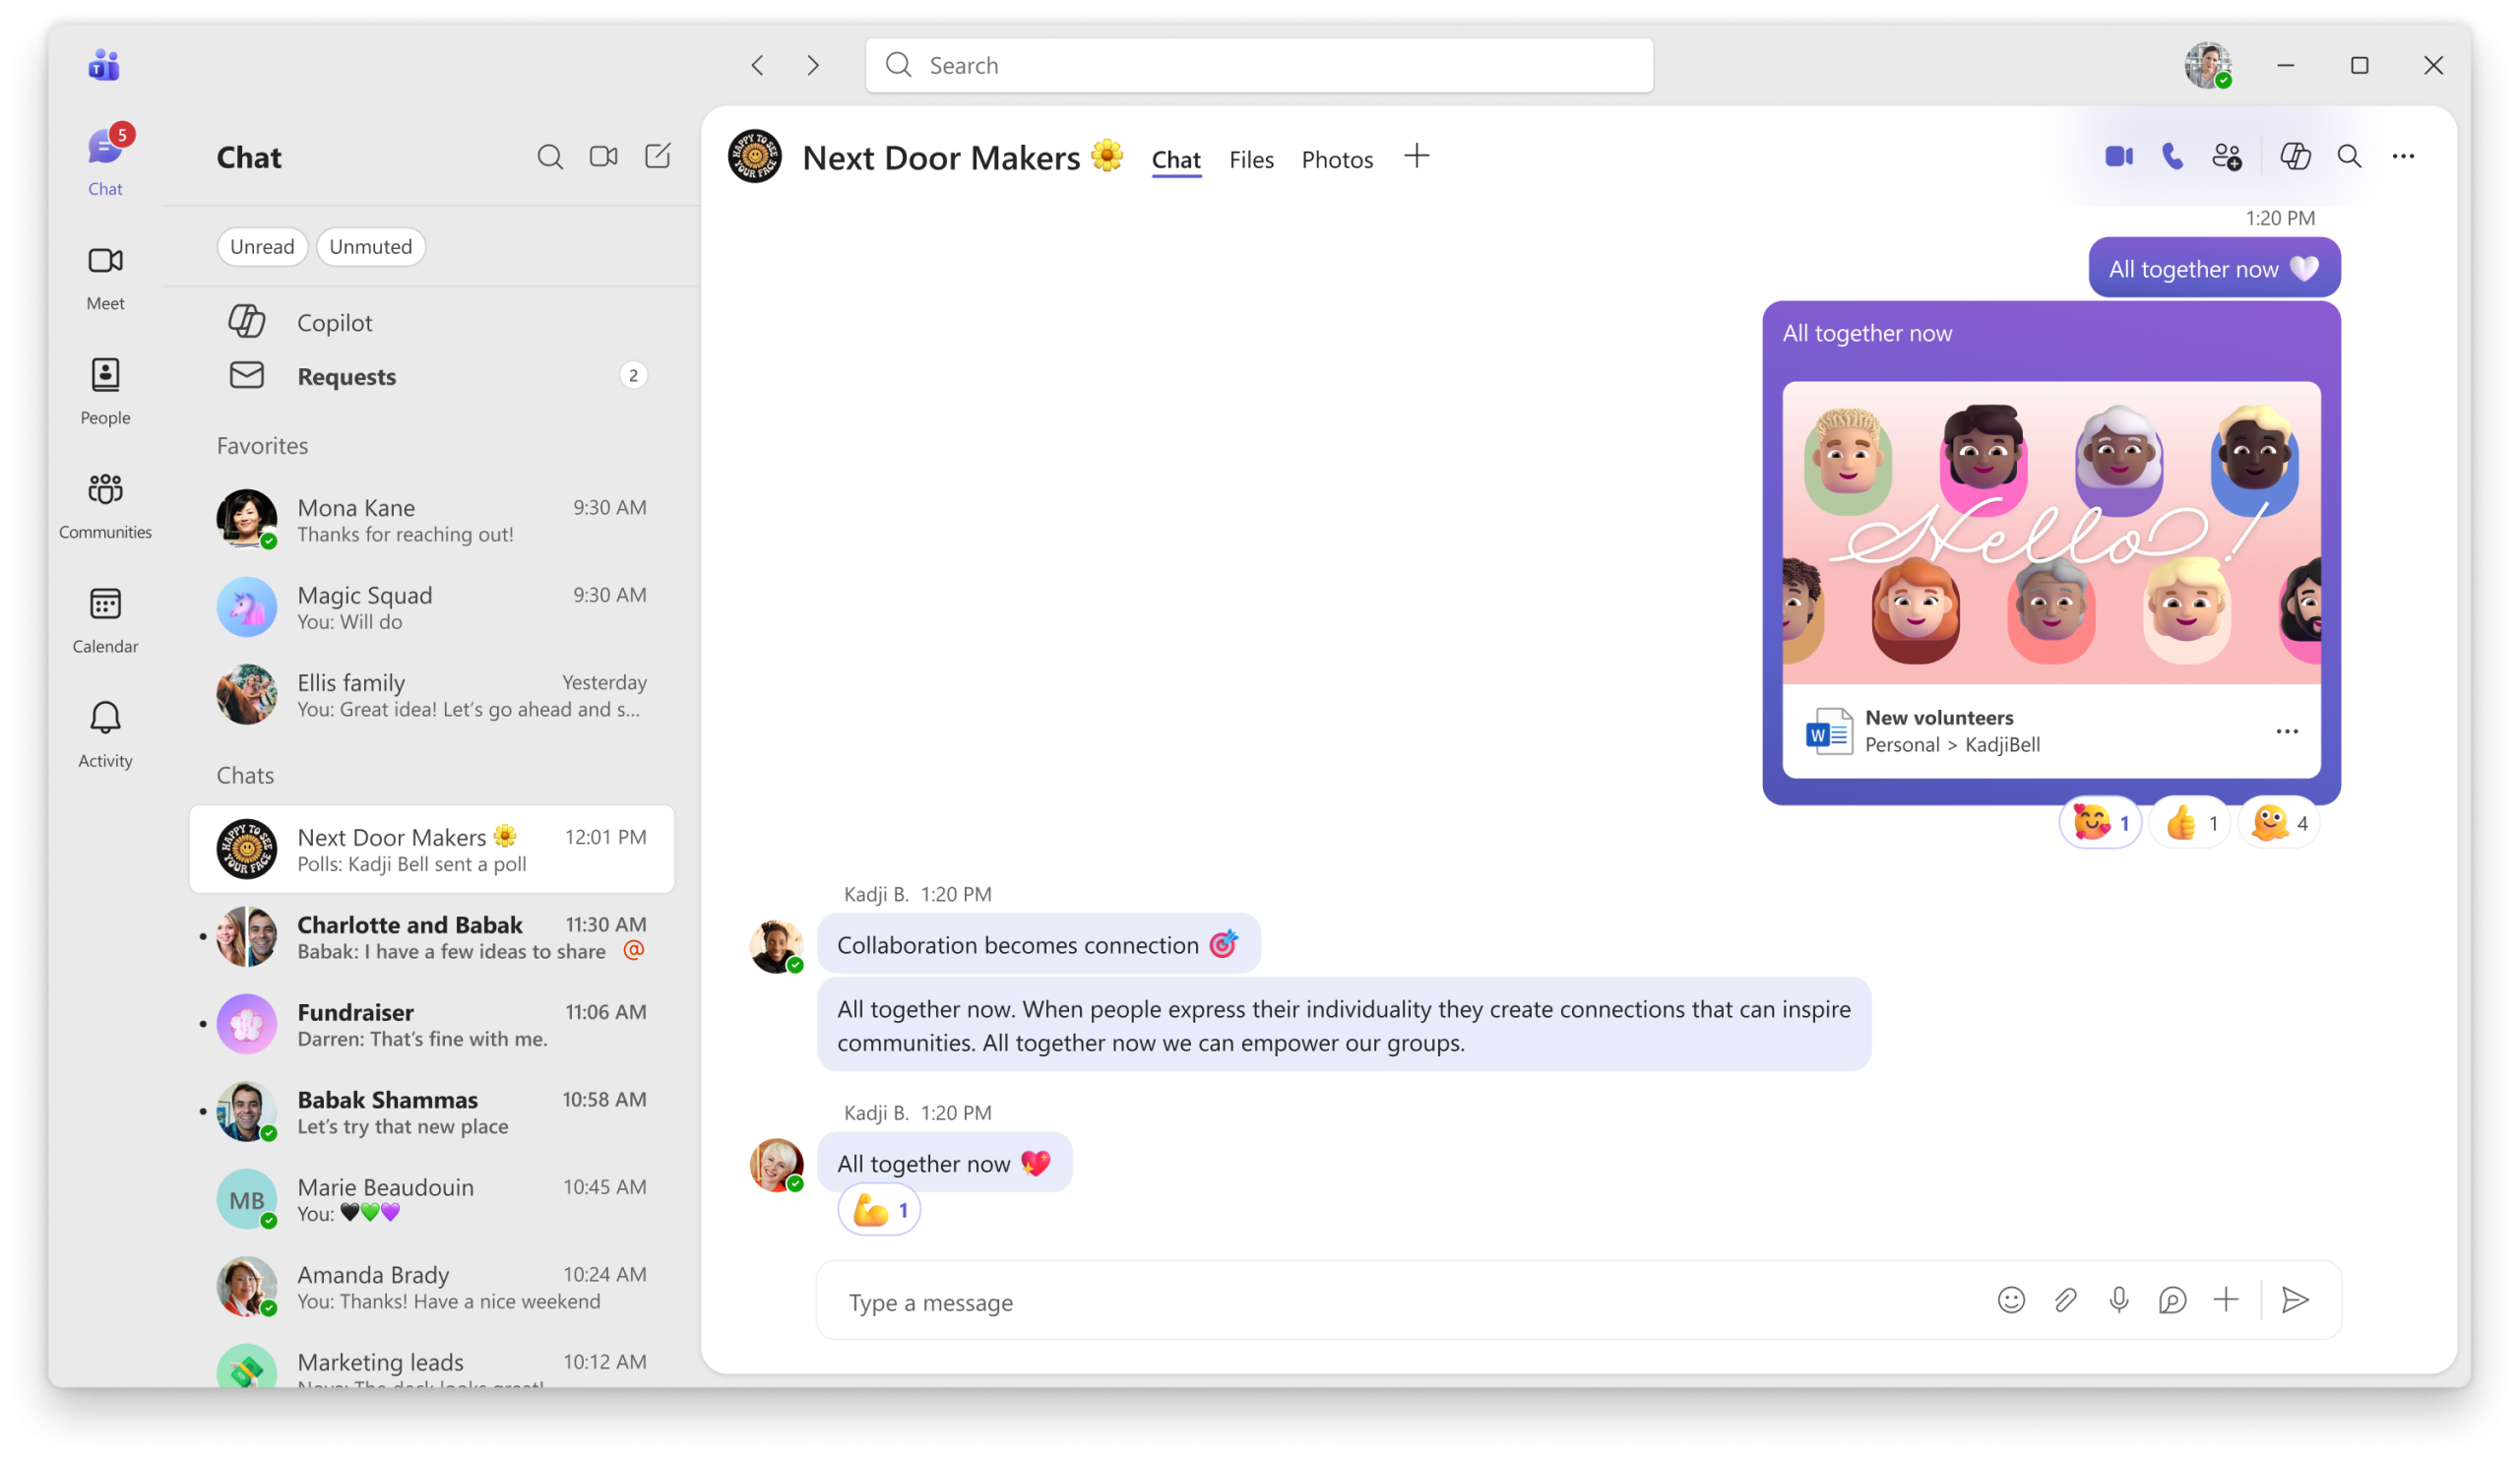Screen dimensions: 2520x1460
Task: Switch to the Photos tab
Action: 1337,159
